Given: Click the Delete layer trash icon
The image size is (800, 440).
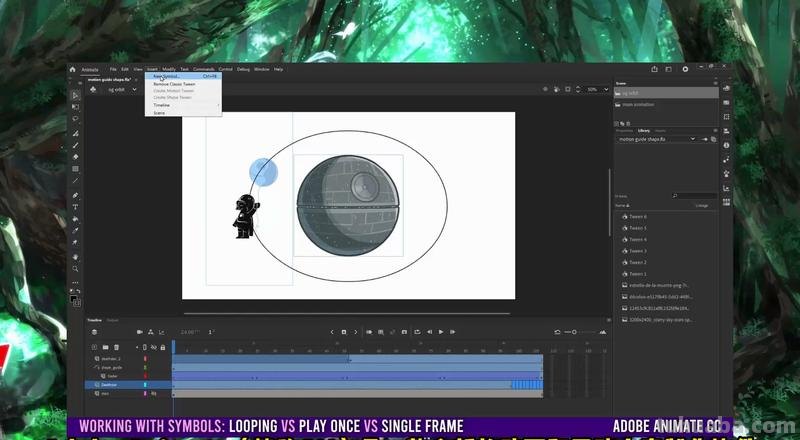Looking at the screenshot, I should (x=116, y=347).
